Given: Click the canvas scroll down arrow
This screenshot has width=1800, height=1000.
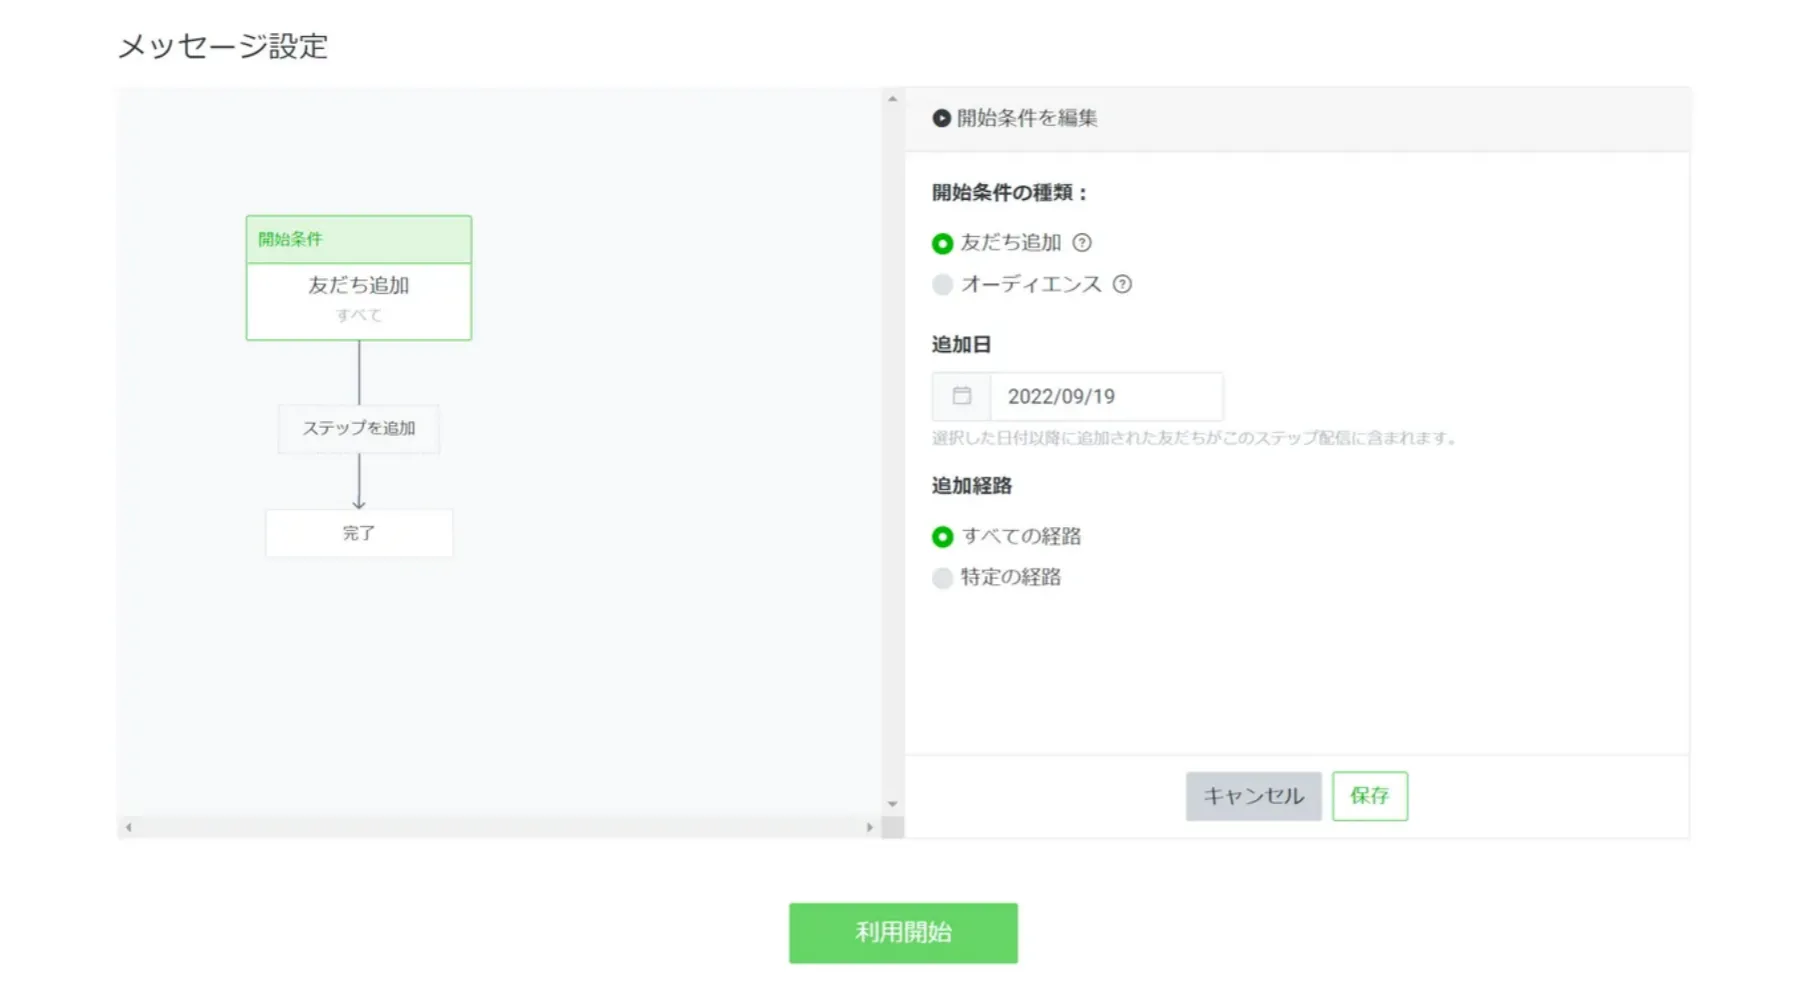Looking at the screenshot, I should pyautogui.click(x=892, y=804).
